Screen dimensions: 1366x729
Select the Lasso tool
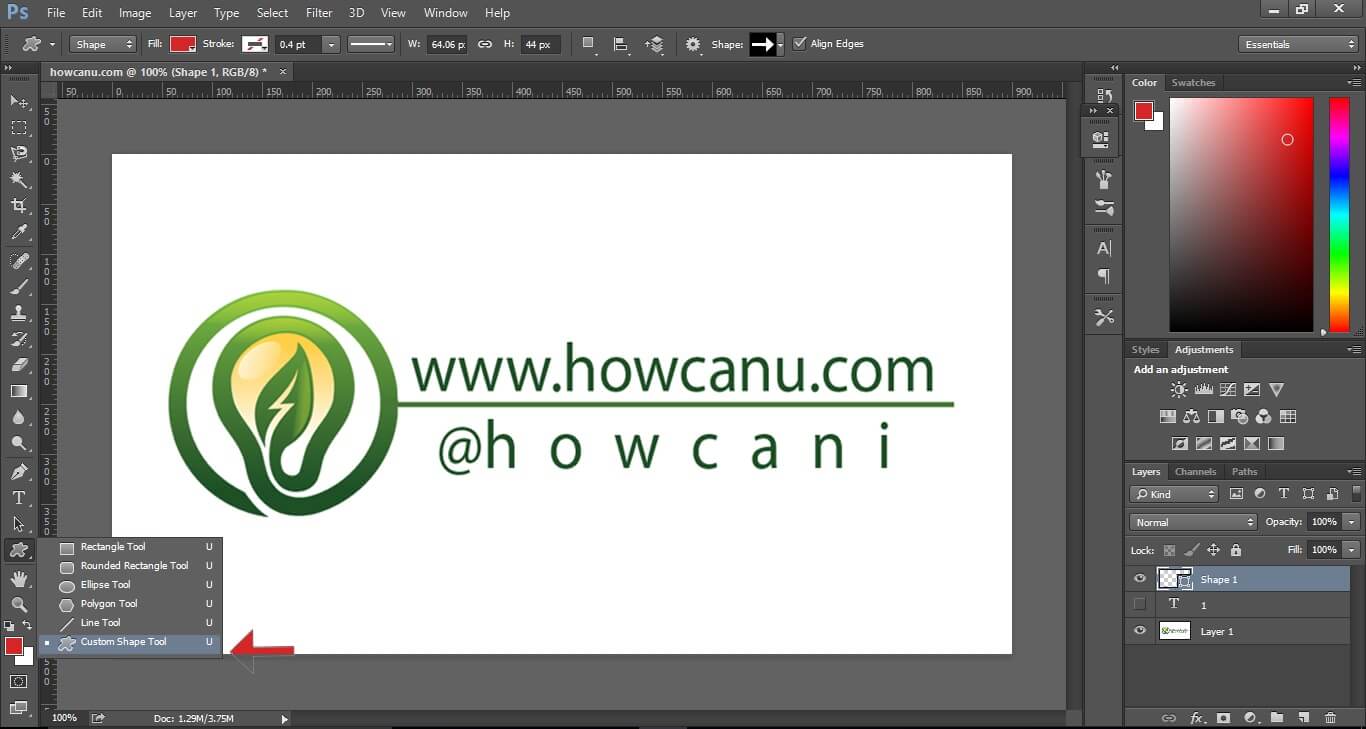[x=19, y=154]
